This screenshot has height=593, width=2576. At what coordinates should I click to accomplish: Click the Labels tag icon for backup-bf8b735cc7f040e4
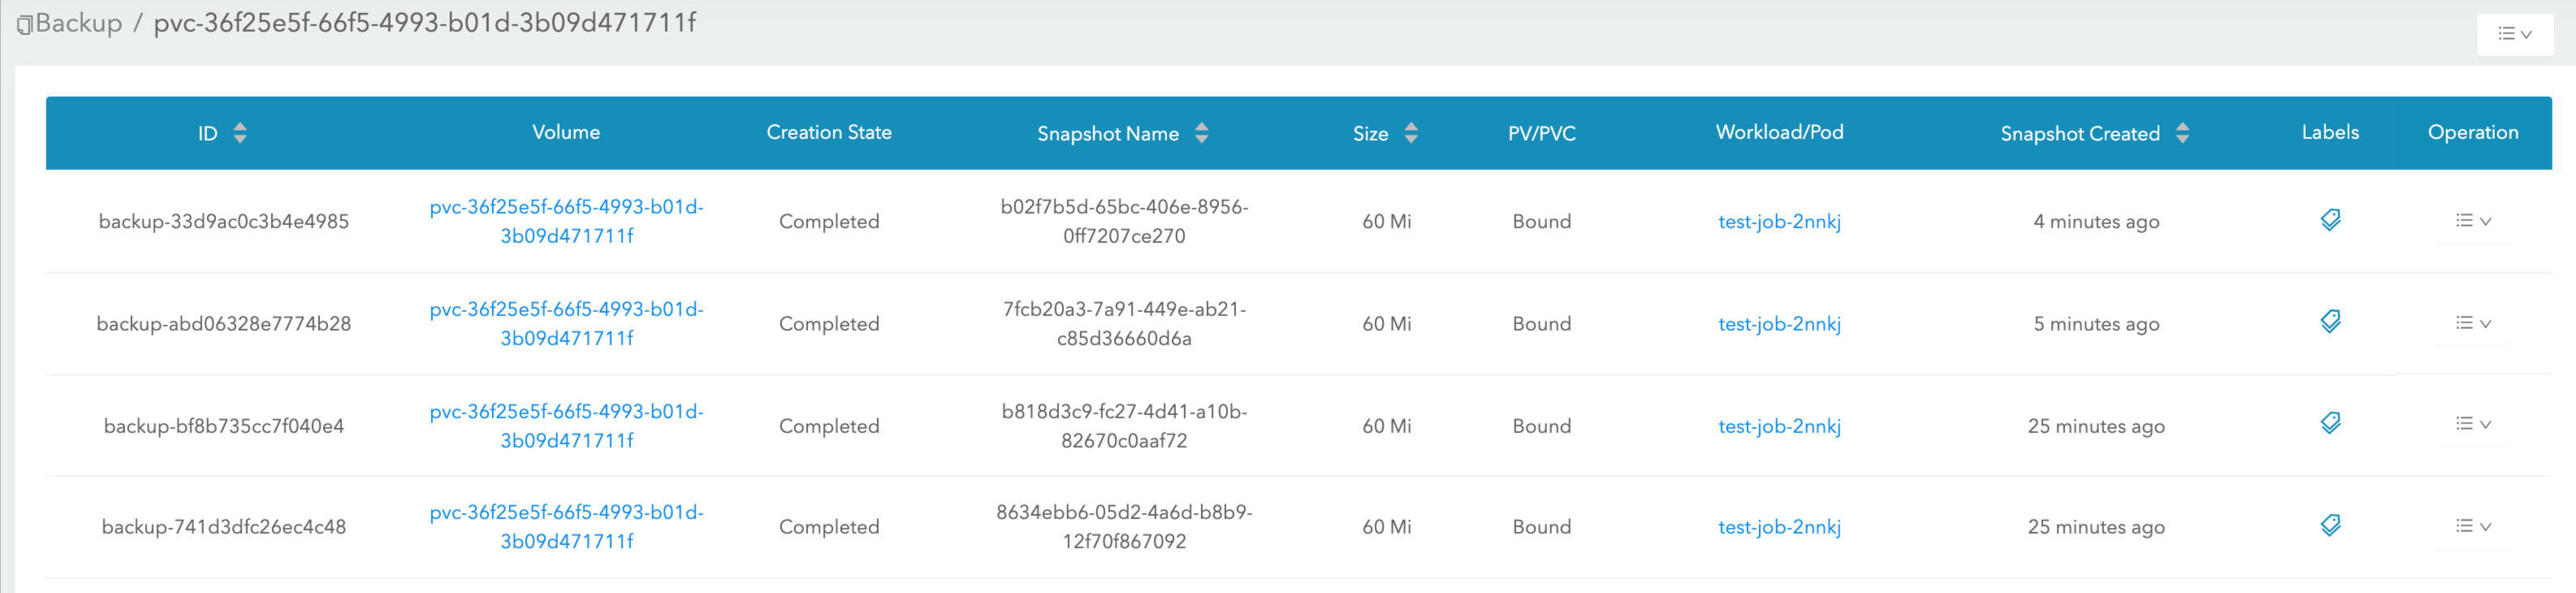[x=2330, y=423]
